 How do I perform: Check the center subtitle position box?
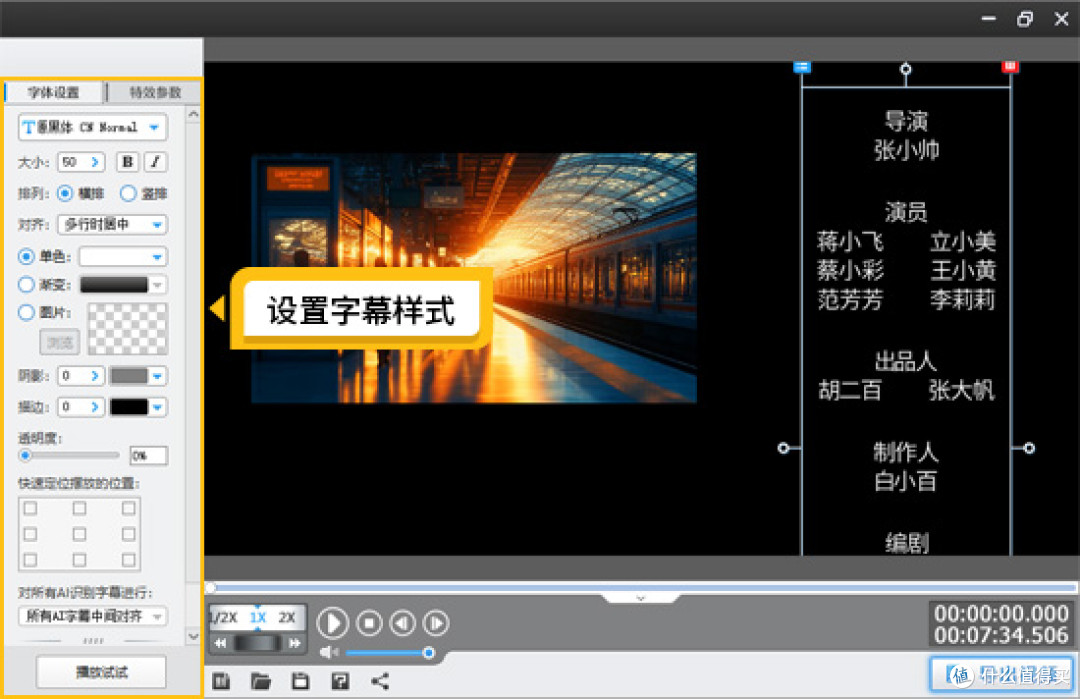(x=79, y=534)
